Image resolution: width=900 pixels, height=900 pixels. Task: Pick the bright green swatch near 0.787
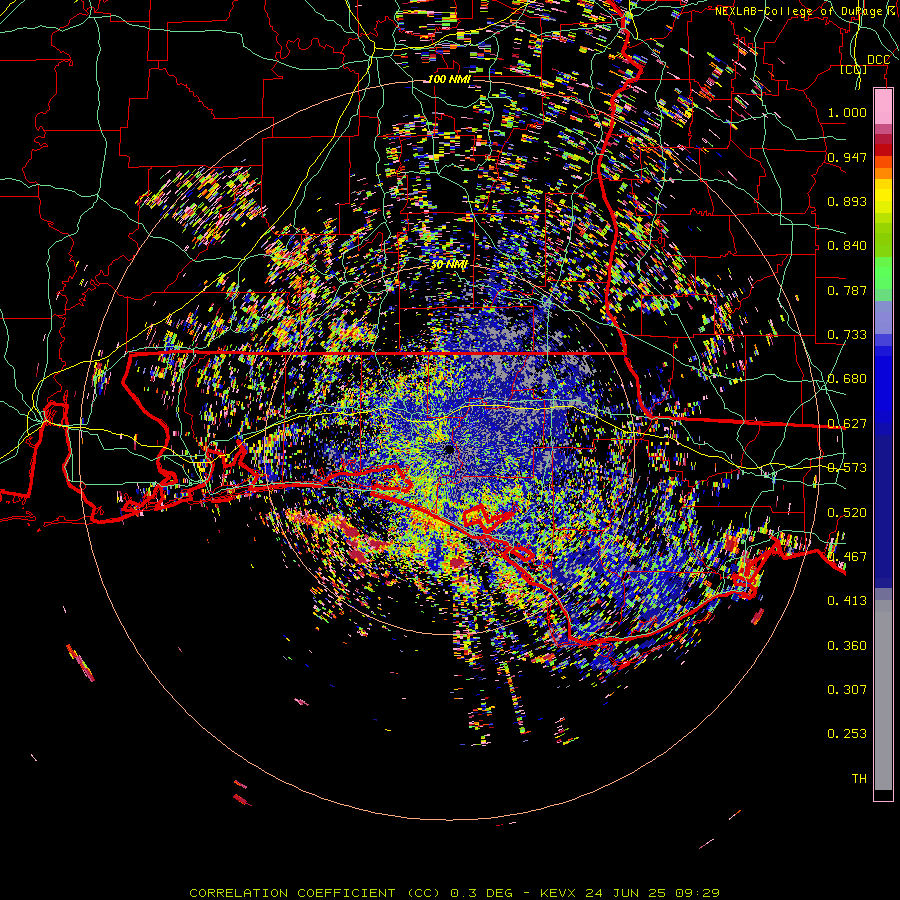(x=883, y=274)
